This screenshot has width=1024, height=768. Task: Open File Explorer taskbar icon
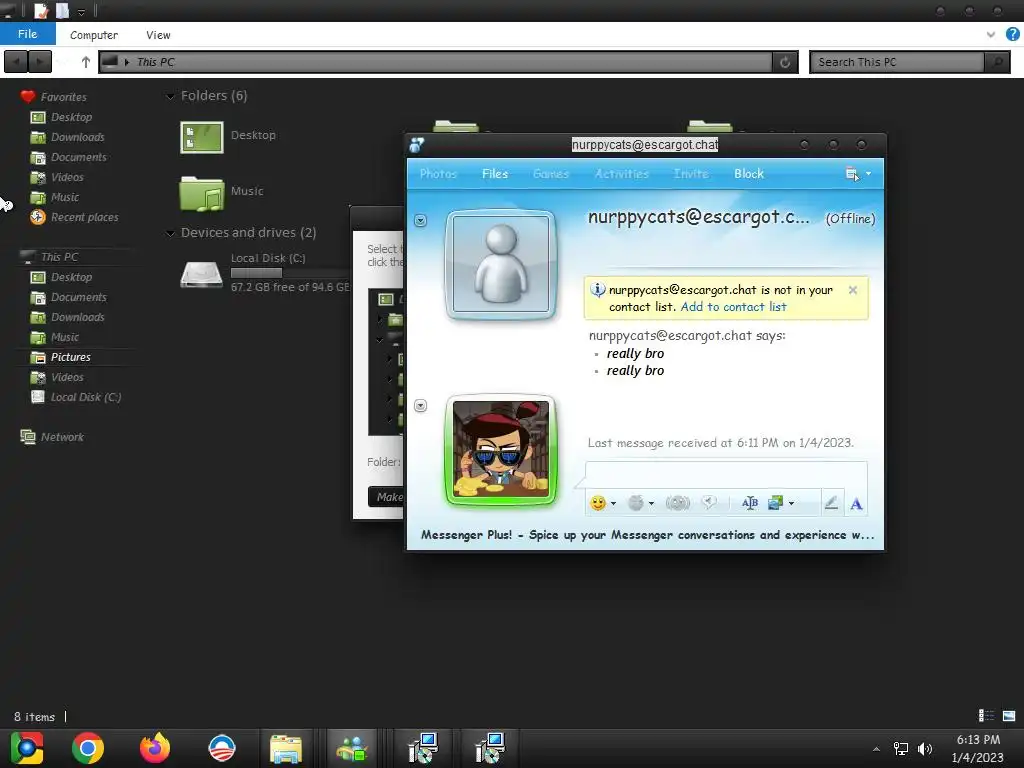[285, 748]
